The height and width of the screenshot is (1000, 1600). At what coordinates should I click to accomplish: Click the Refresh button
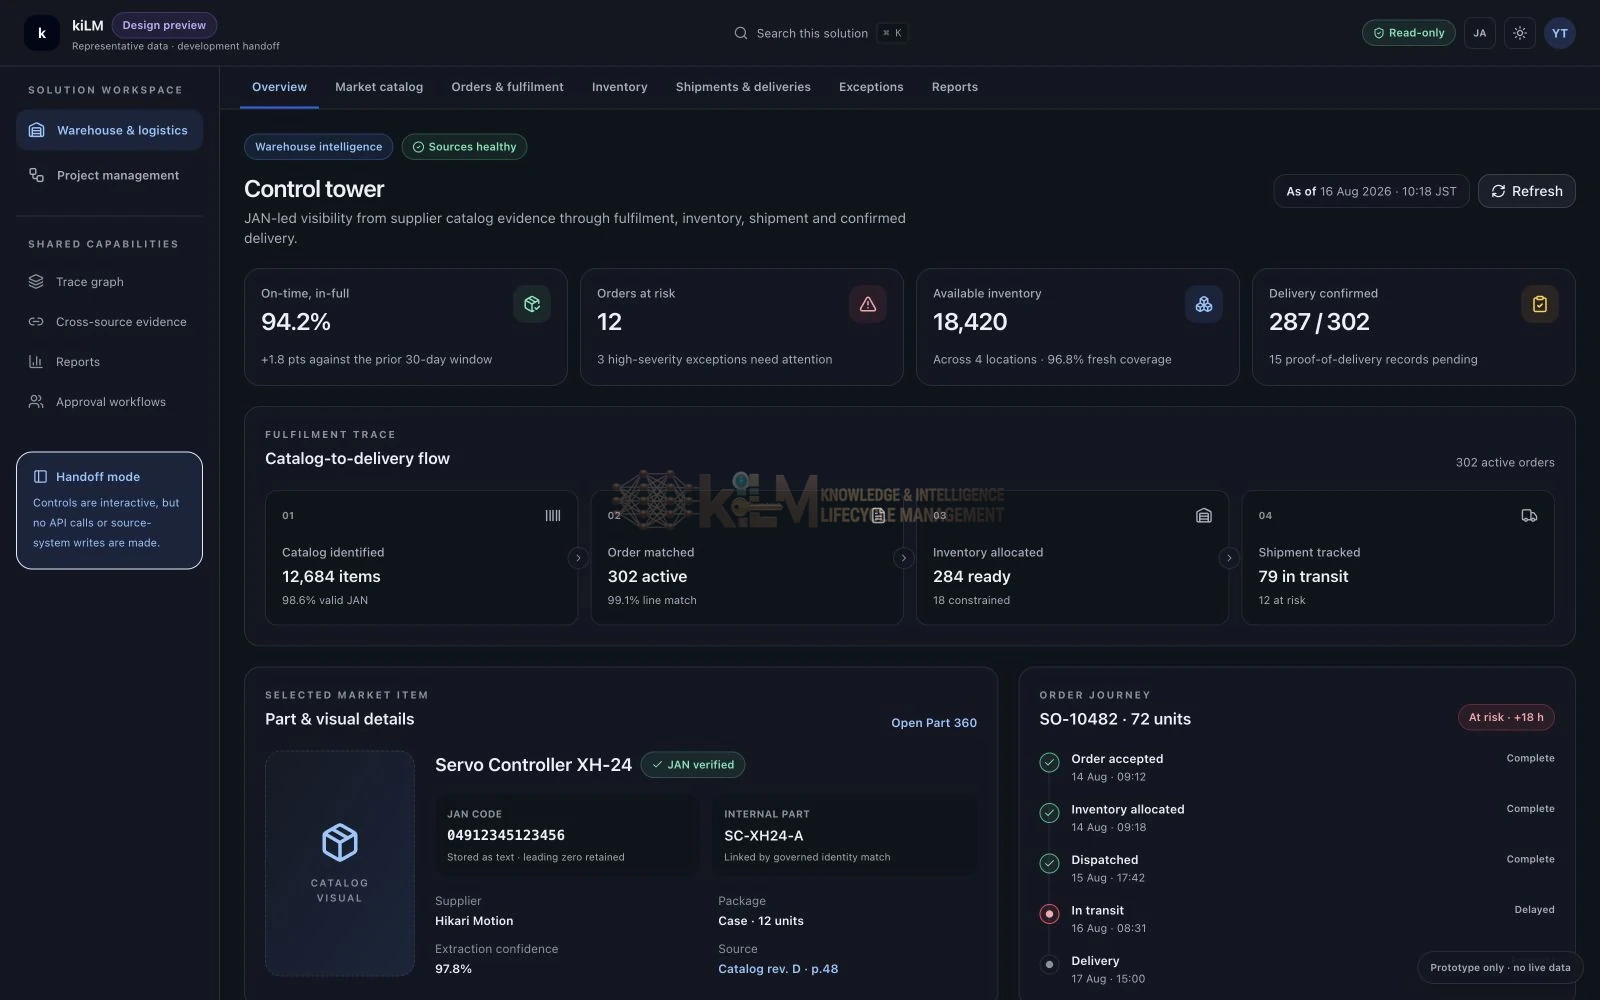1526,191
